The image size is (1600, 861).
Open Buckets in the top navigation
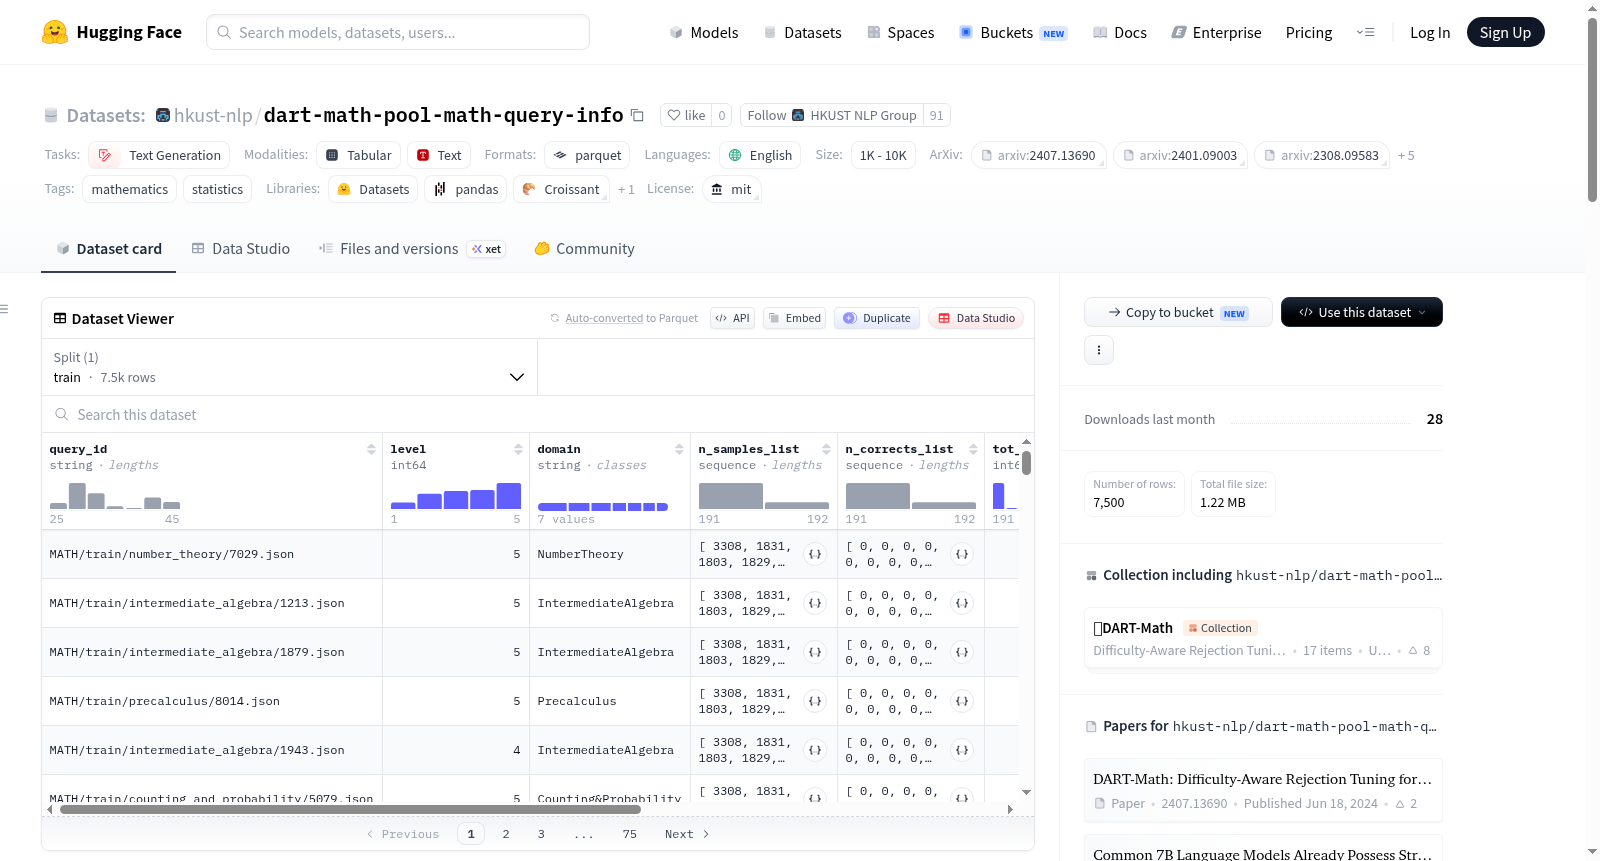pyautogui.click(x=1013, y=32)
